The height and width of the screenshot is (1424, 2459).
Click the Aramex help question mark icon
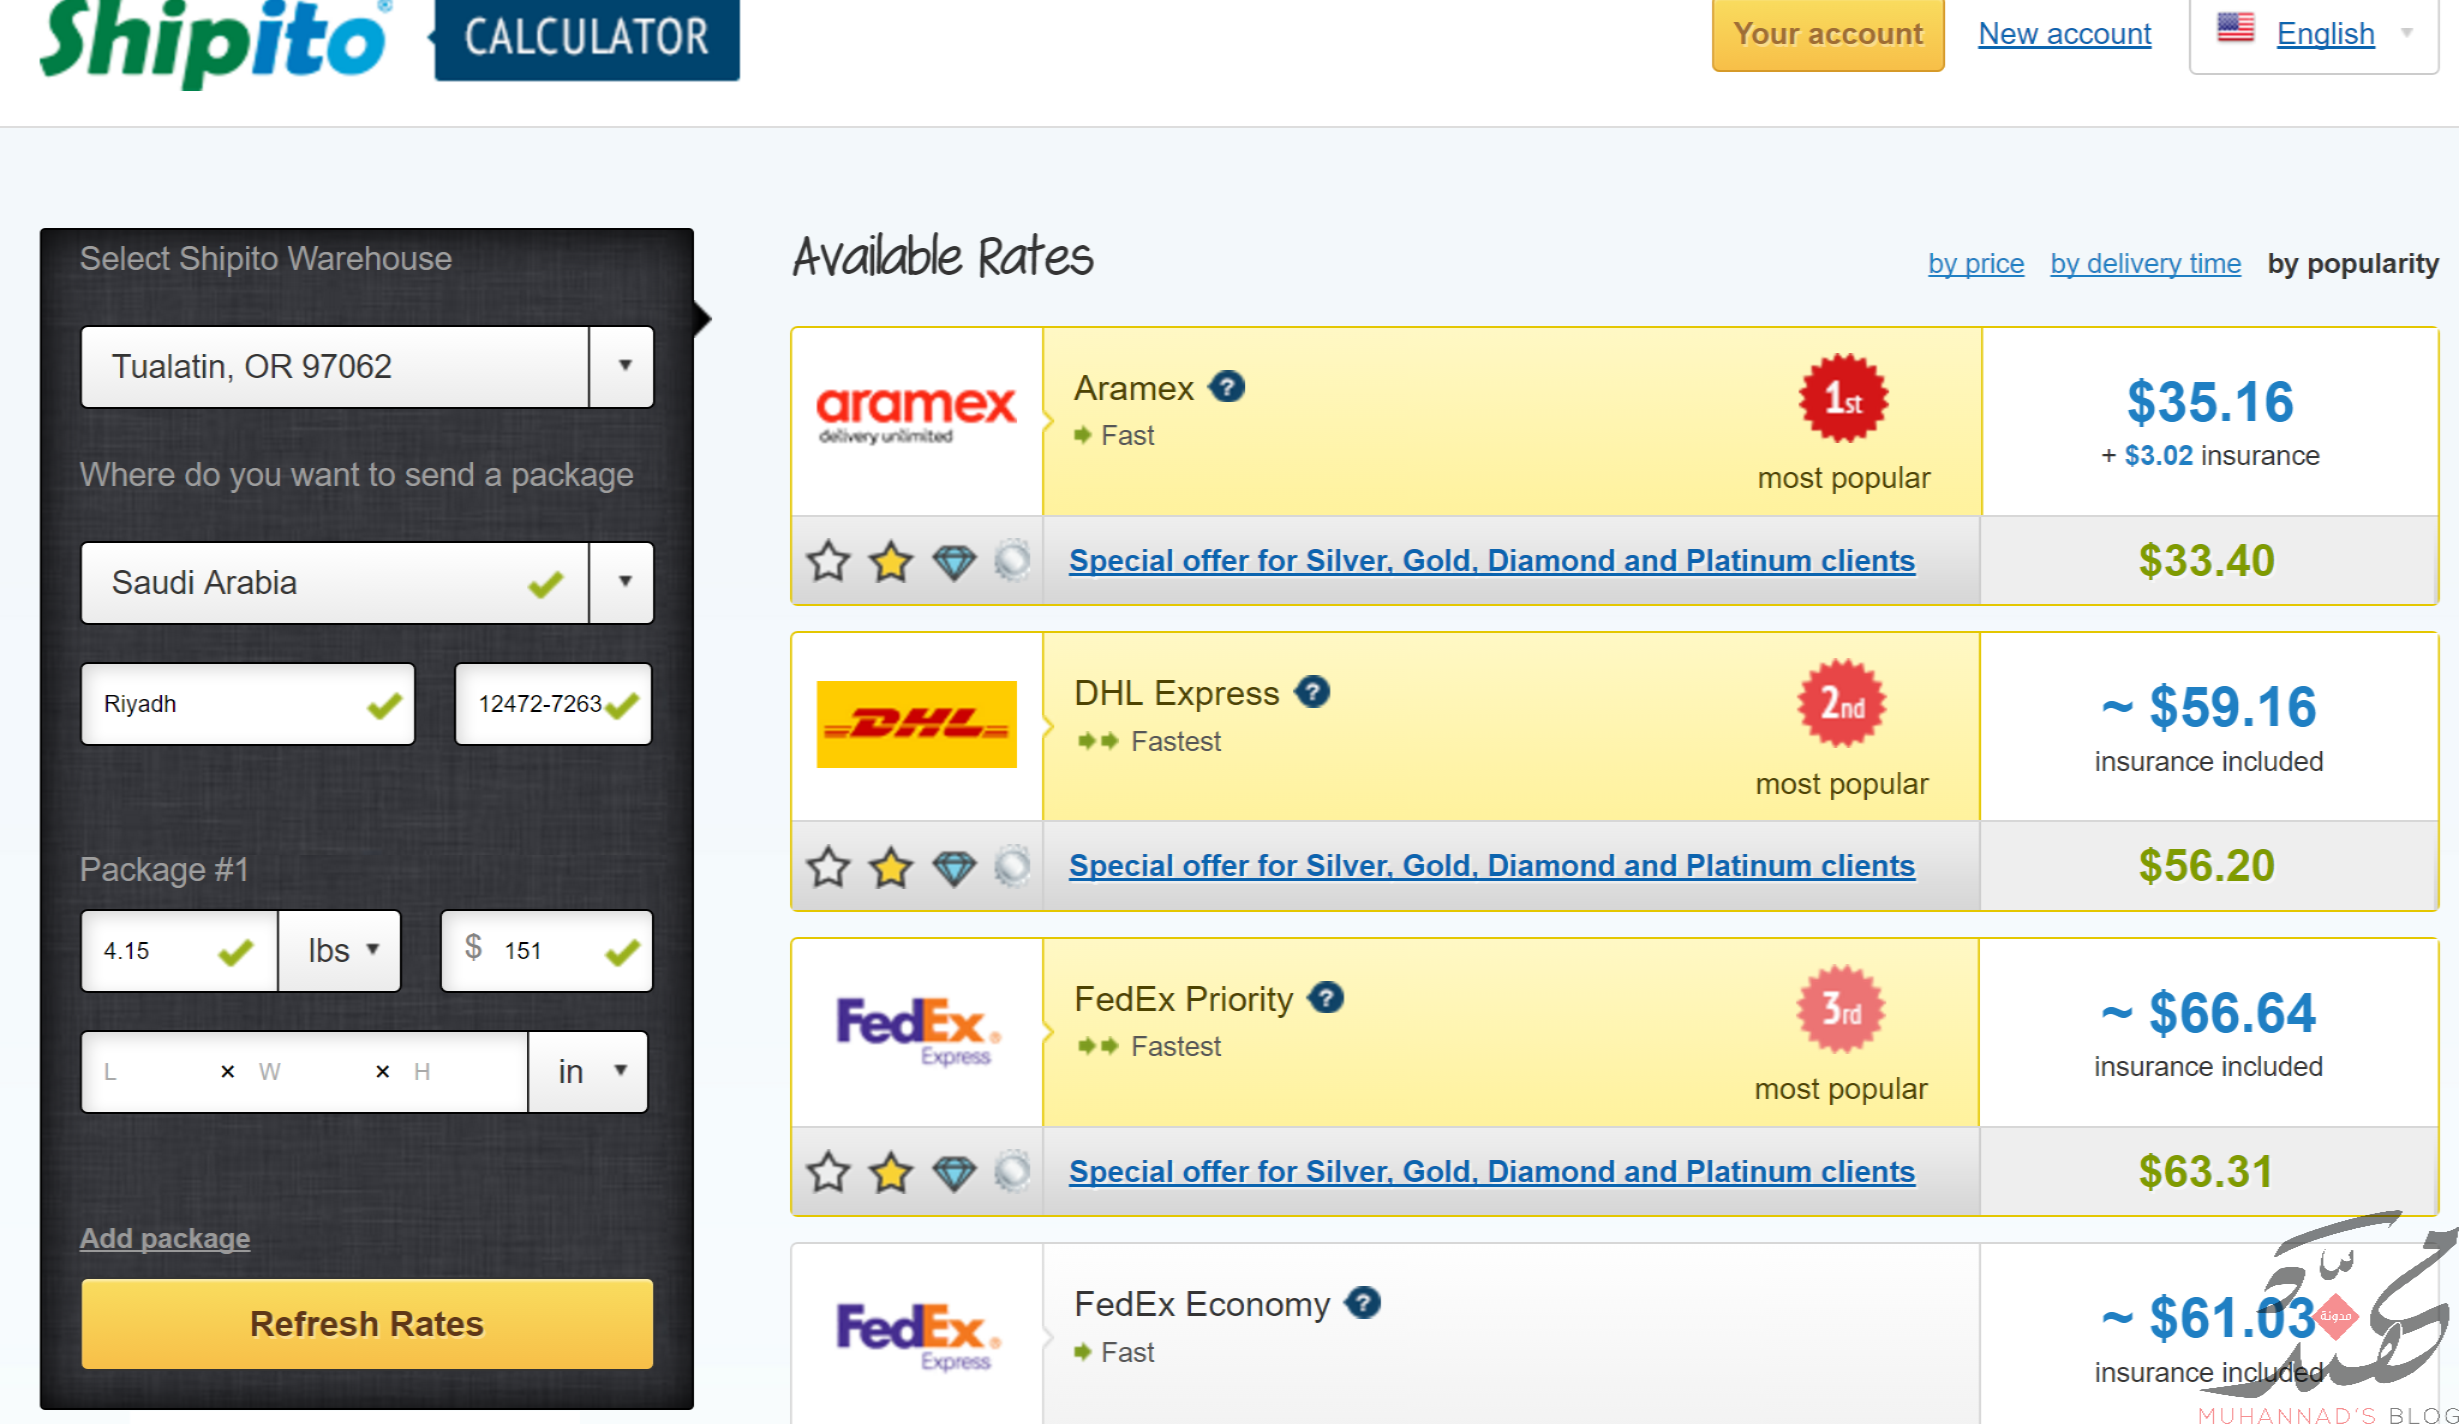pos(1227,387)
